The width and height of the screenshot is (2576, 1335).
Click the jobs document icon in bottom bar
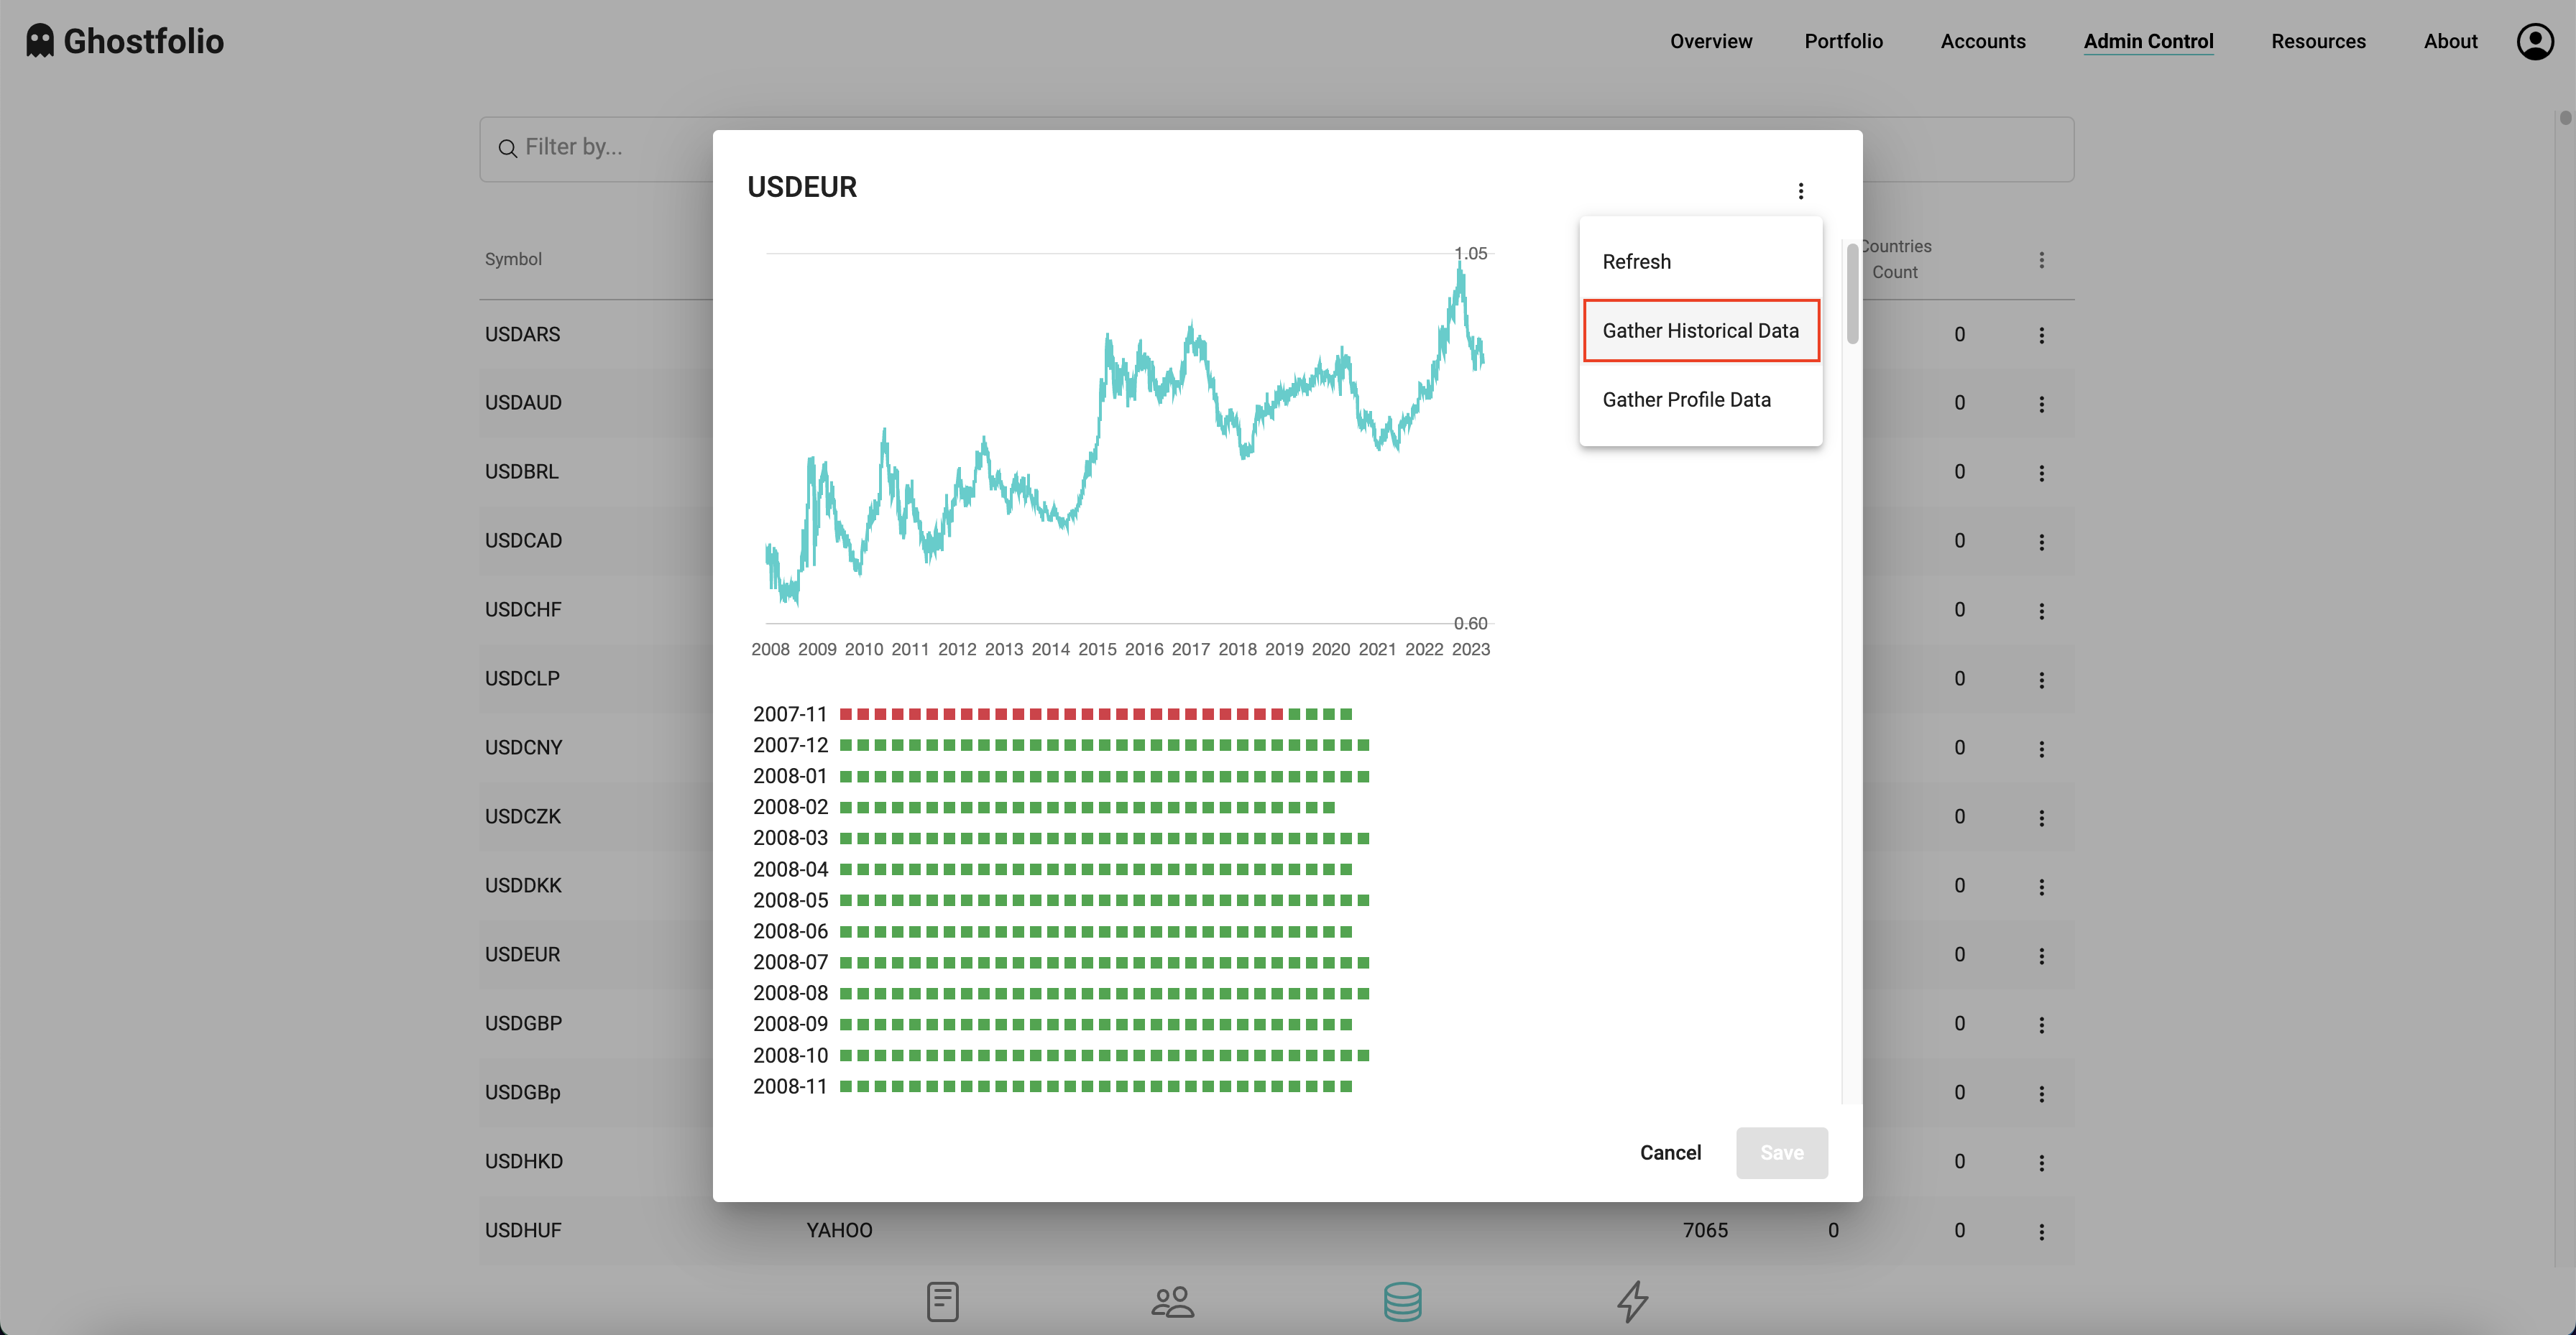[942, 1301]
